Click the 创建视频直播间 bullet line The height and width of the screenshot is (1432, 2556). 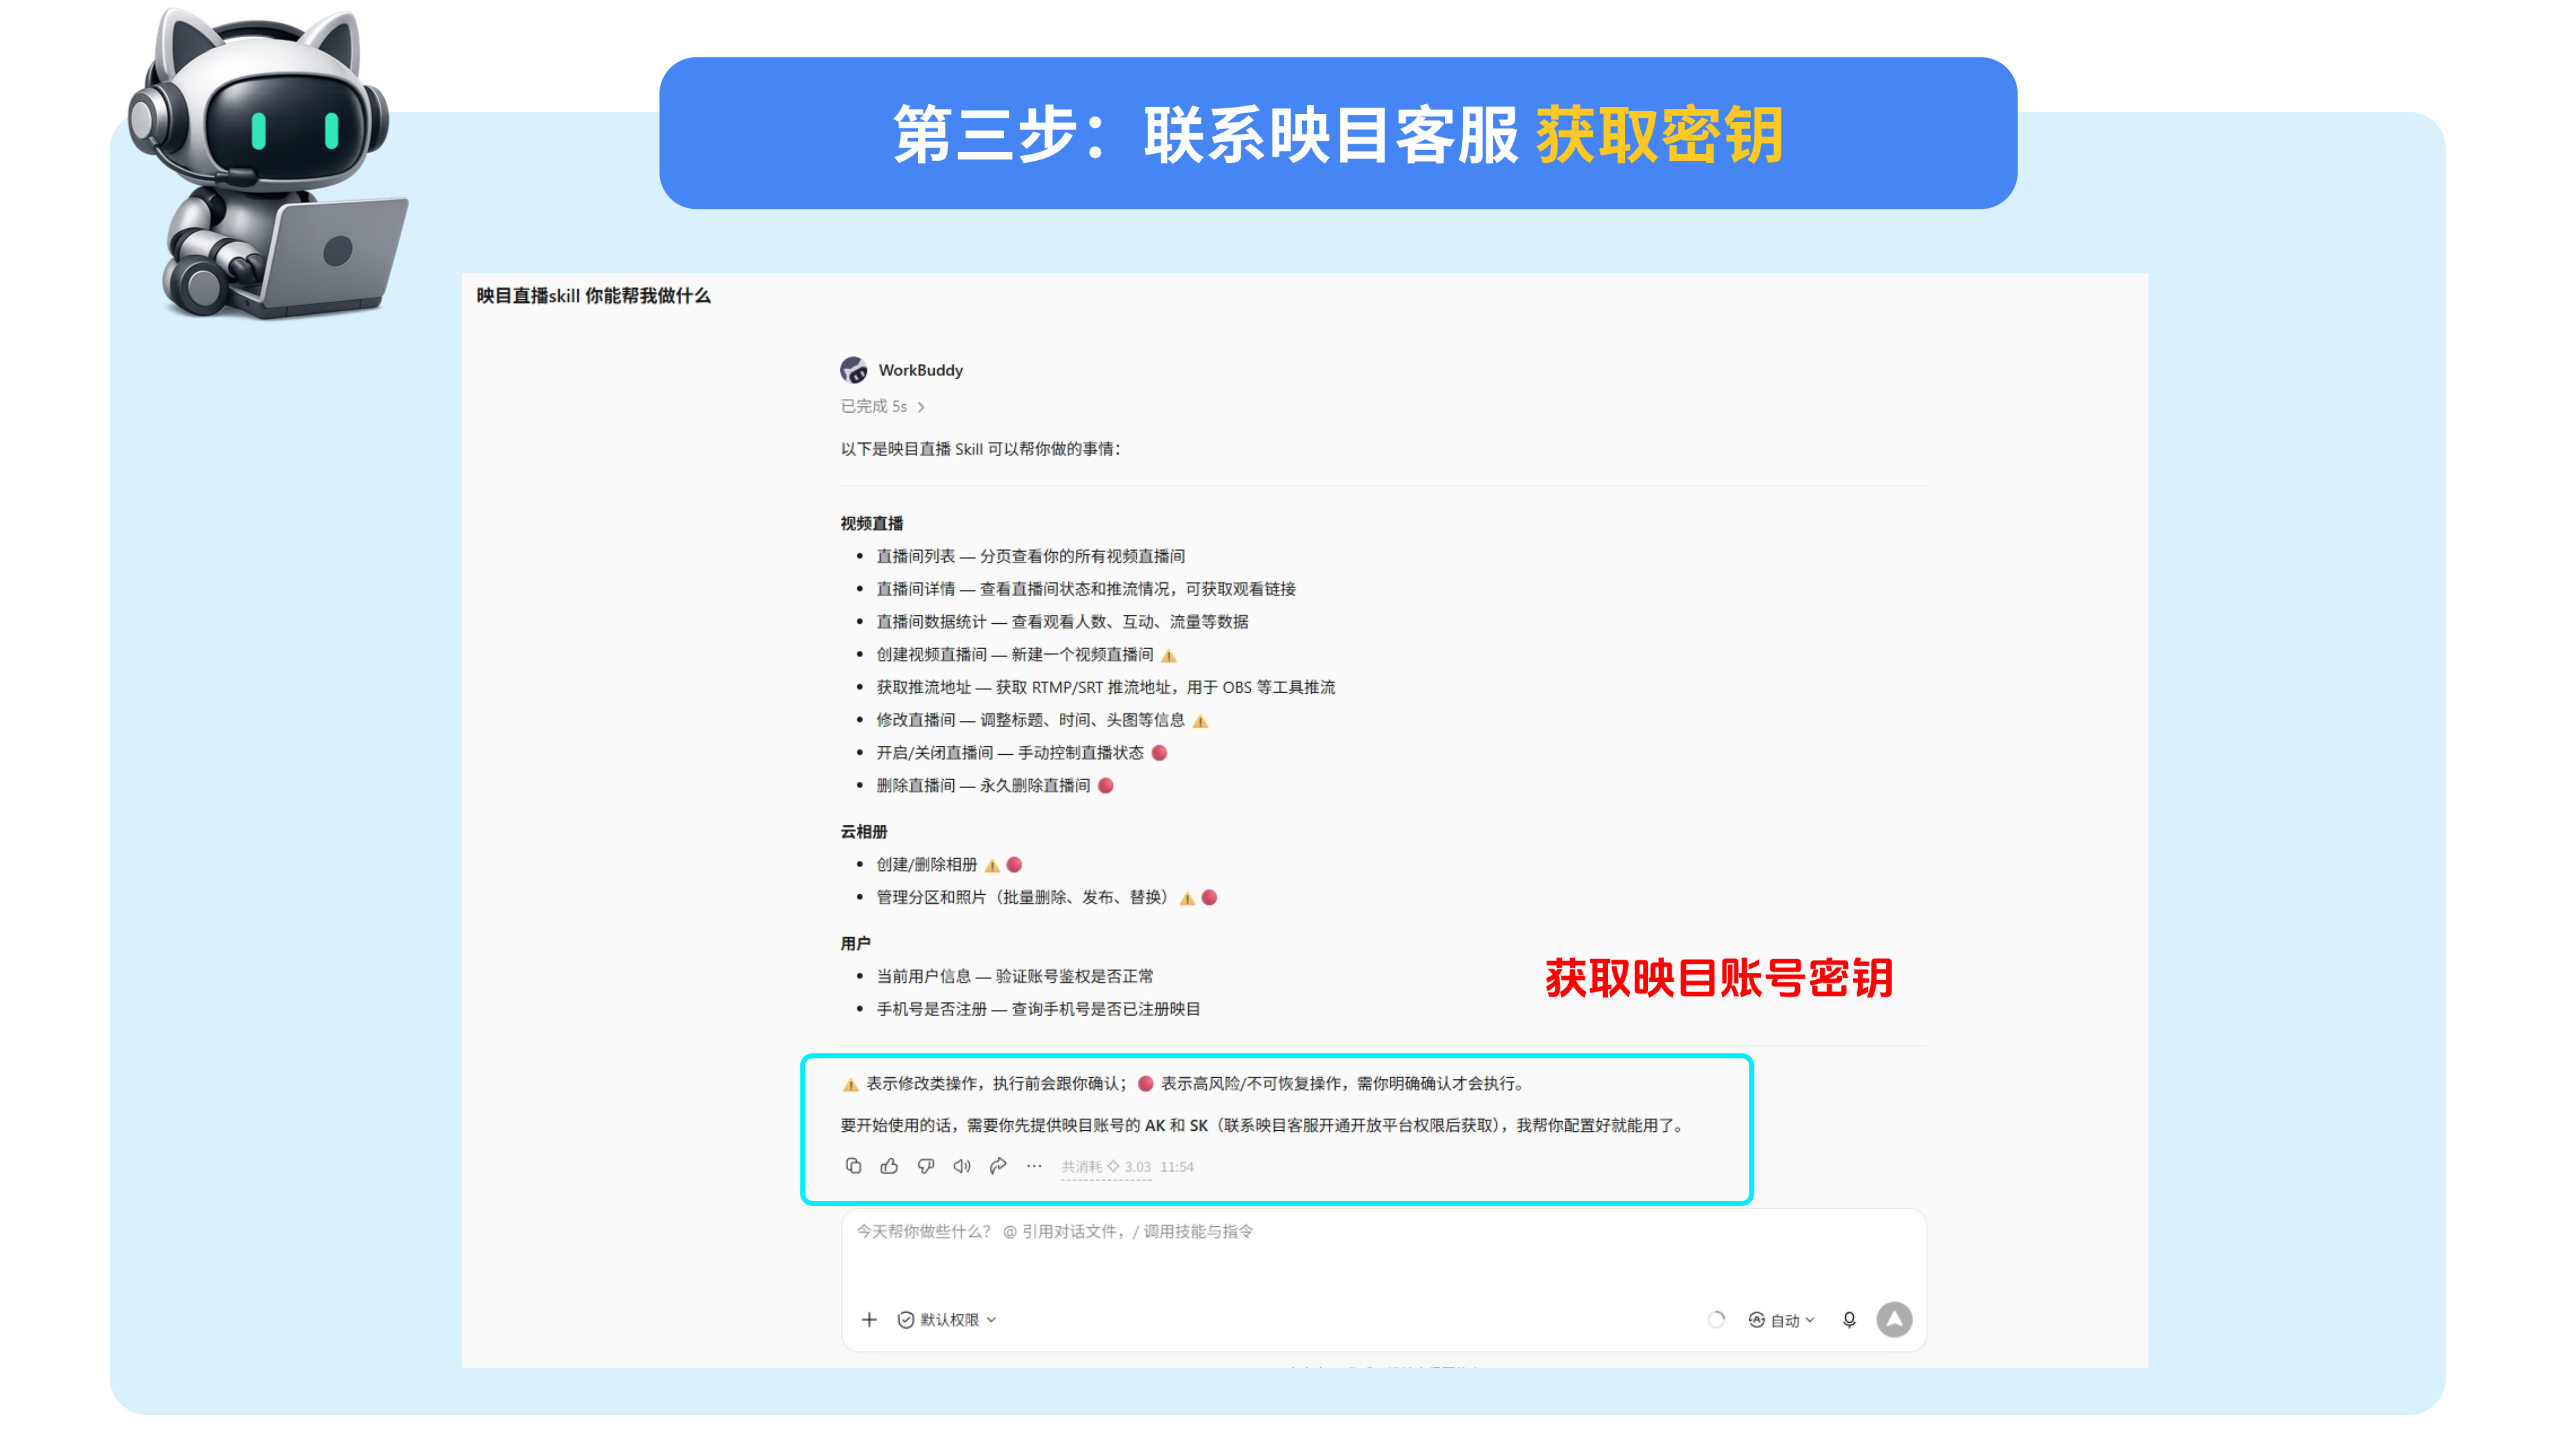1026,655
